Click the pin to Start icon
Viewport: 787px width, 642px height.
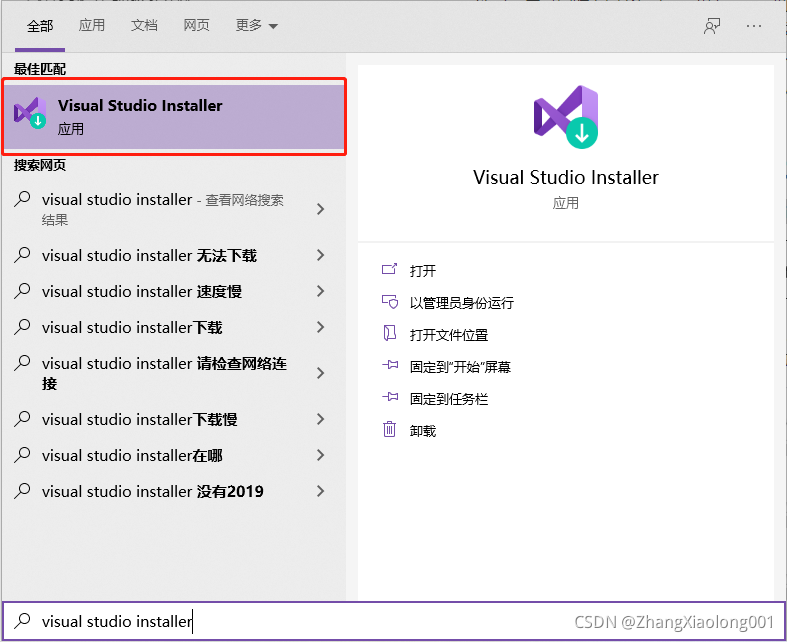point(390,365)
